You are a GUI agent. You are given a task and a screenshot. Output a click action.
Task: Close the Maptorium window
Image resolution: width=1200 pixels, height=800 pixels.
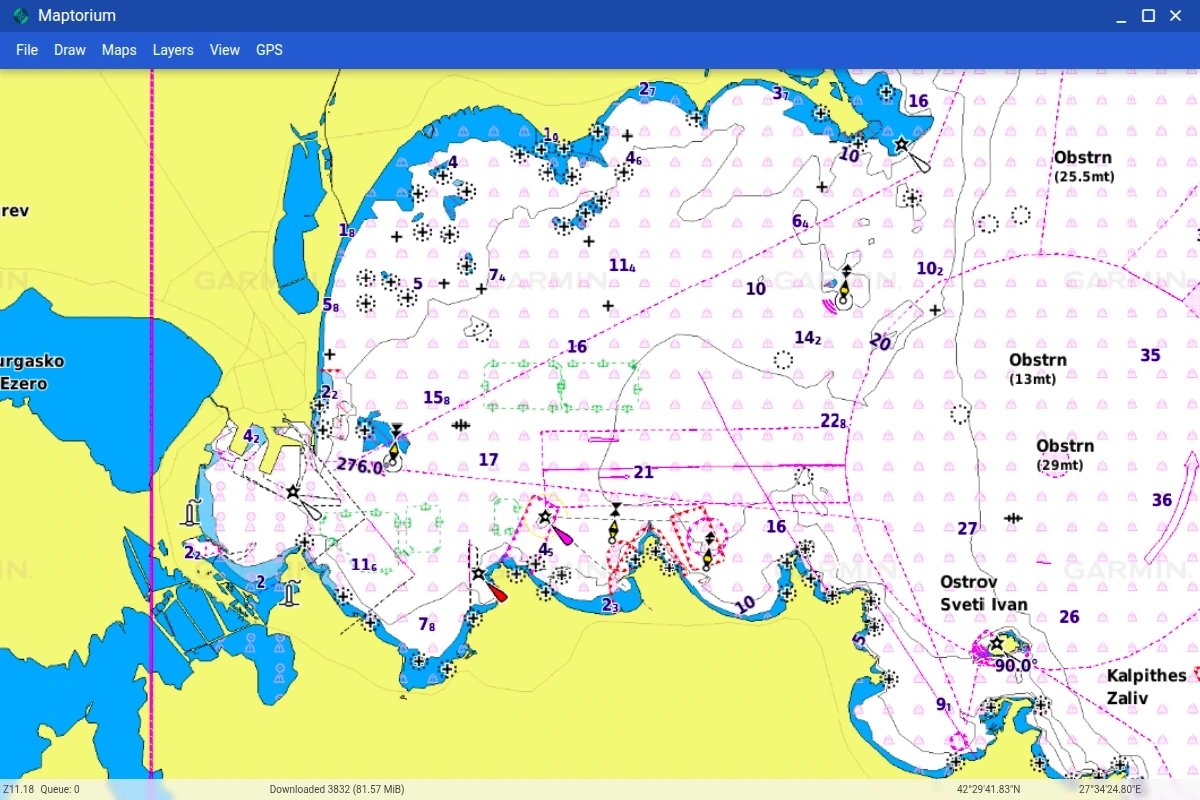[x=1177, y=16]
